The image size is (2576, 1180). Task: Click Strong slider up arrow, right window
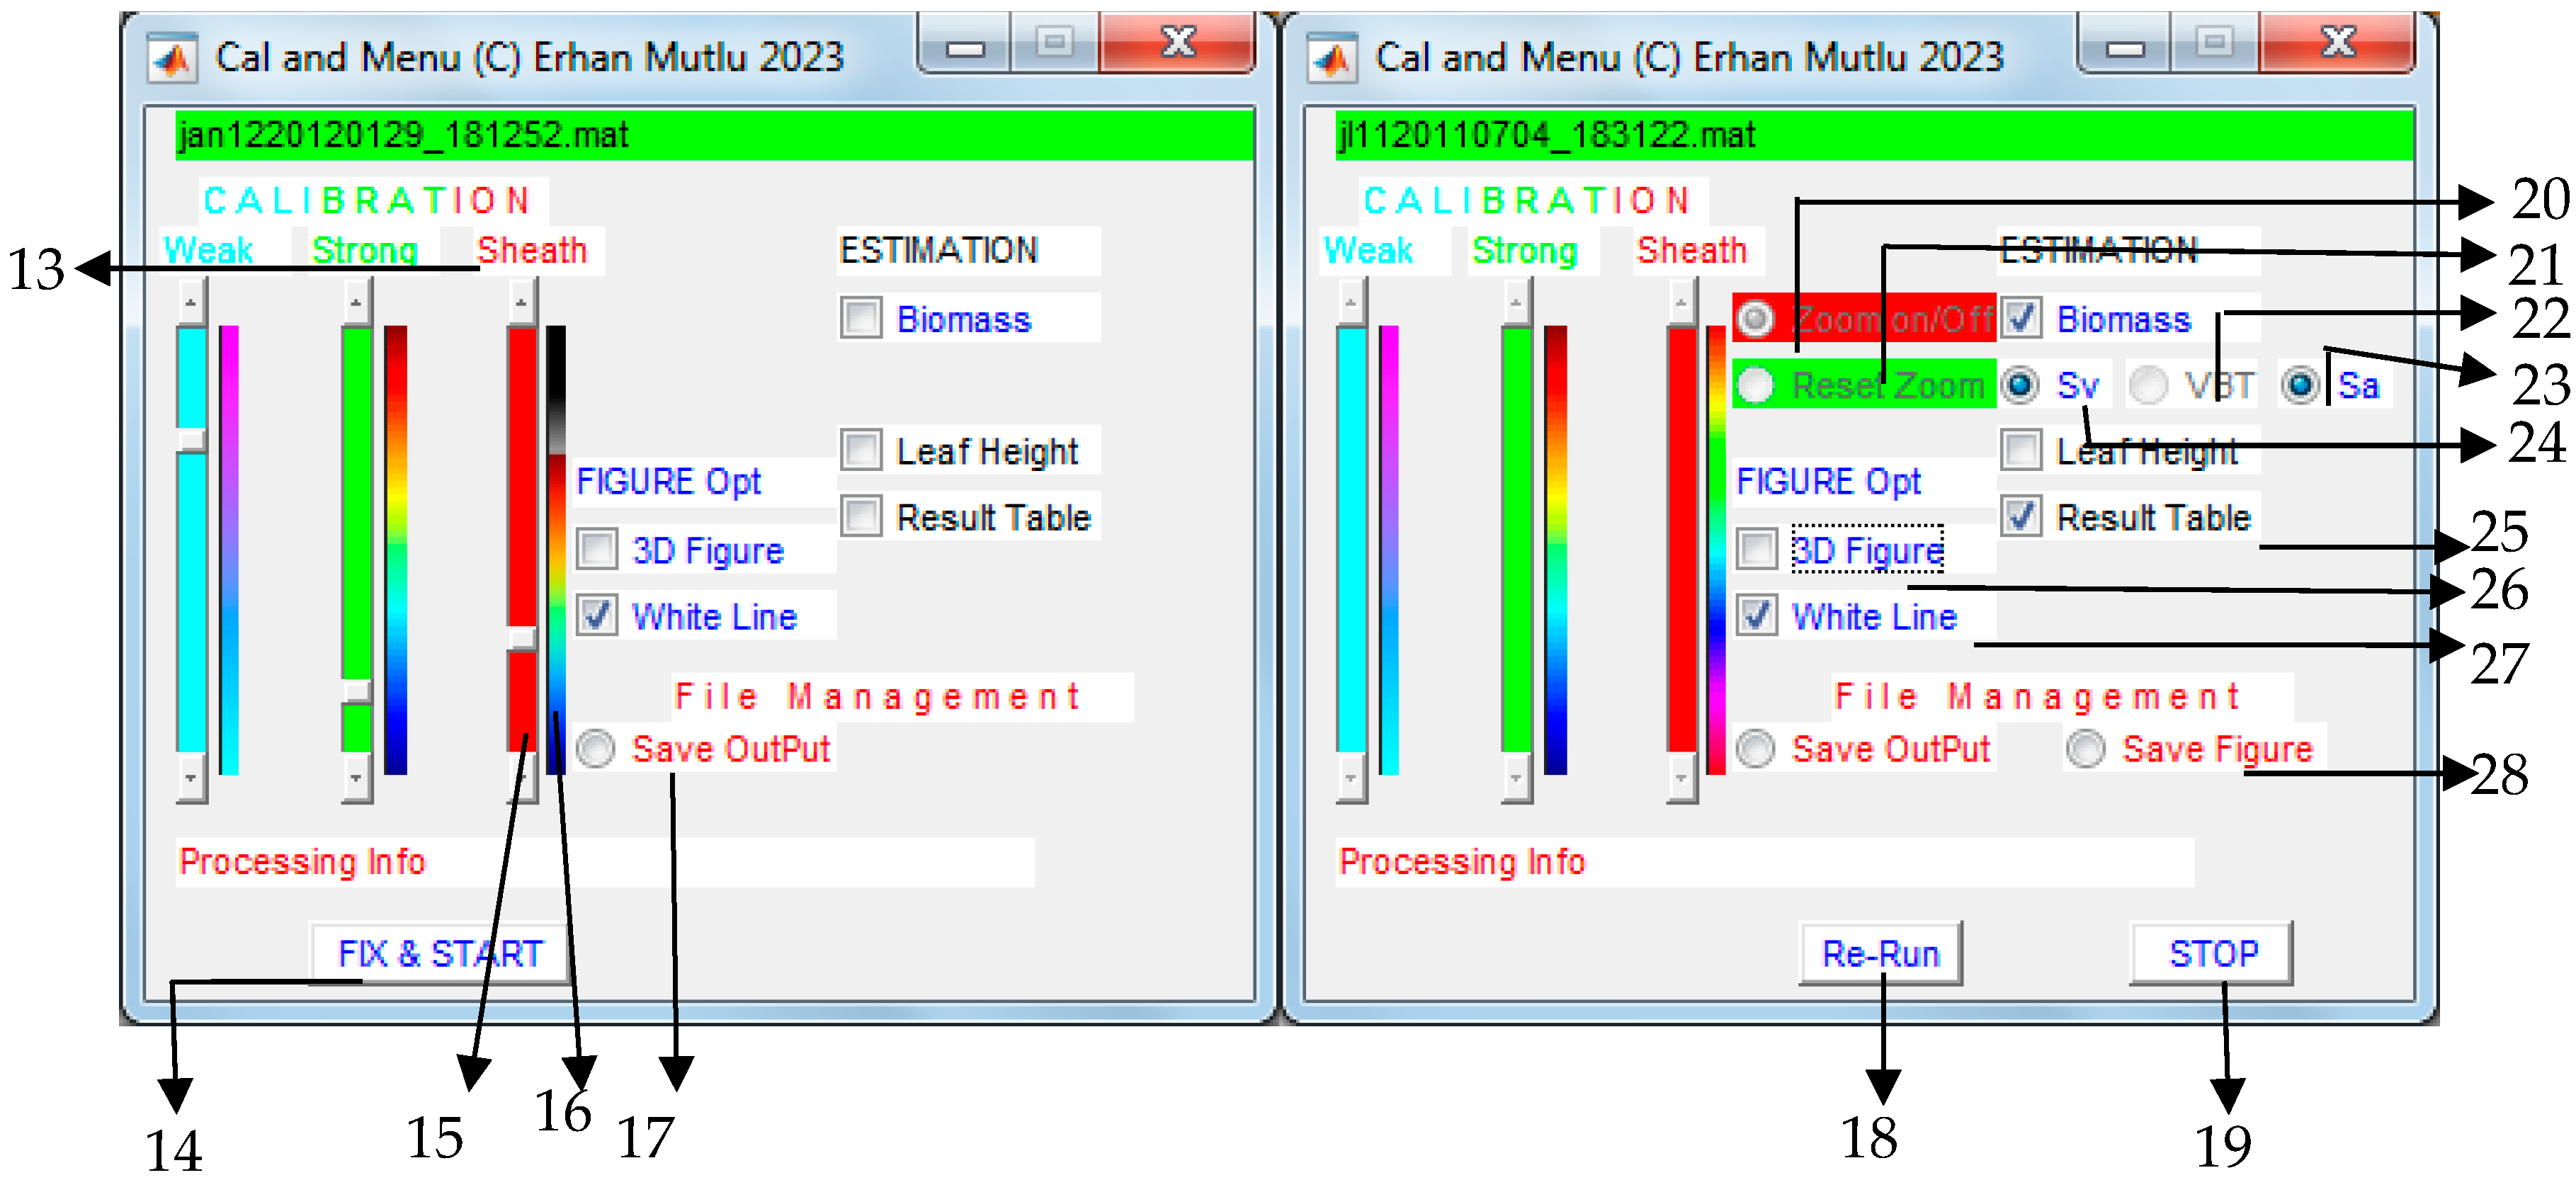pyautogui.click(x=1516, y=302)
